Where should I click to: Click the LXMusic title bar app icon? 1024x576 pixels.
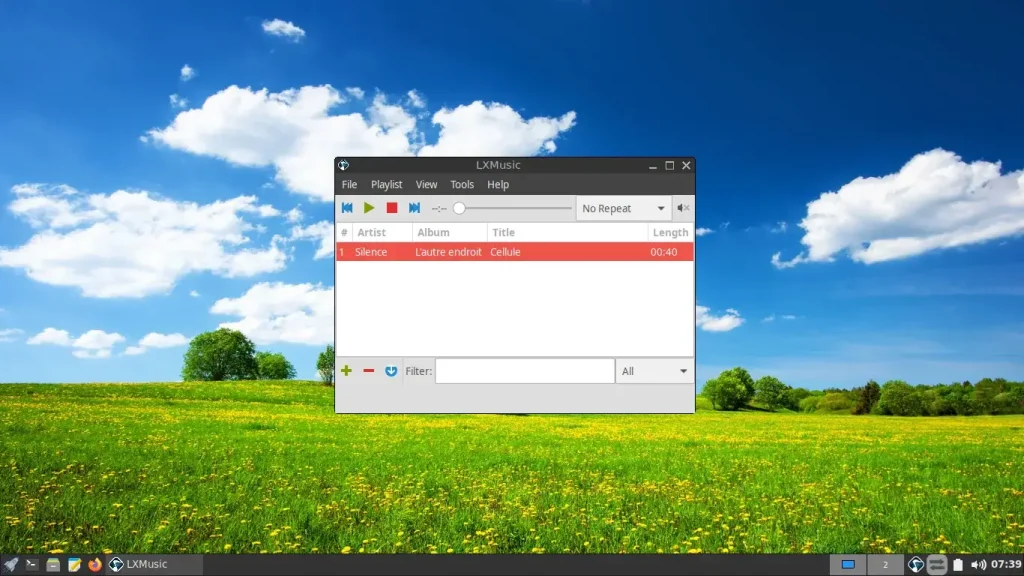(x=344, y=165)
